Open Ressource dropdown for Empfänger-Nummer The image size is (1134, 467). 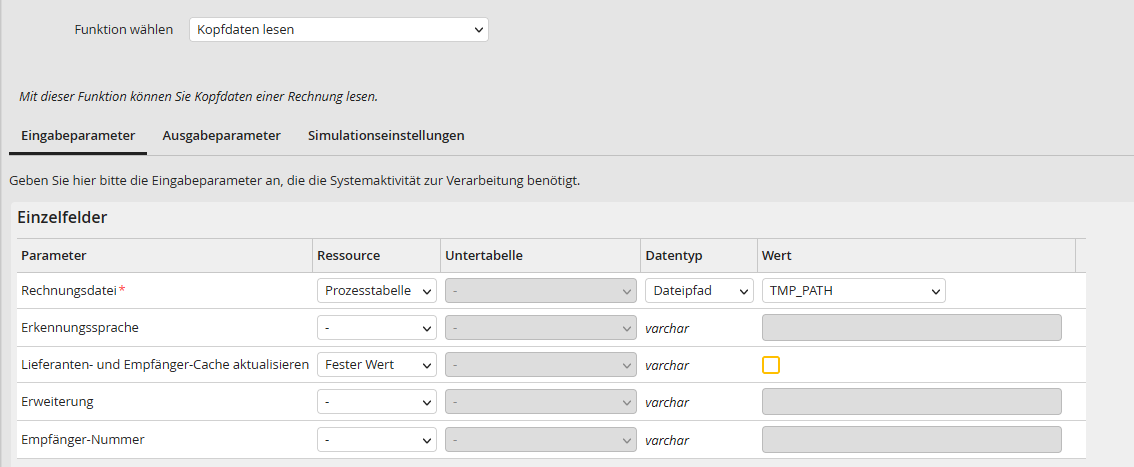[377, 439]
